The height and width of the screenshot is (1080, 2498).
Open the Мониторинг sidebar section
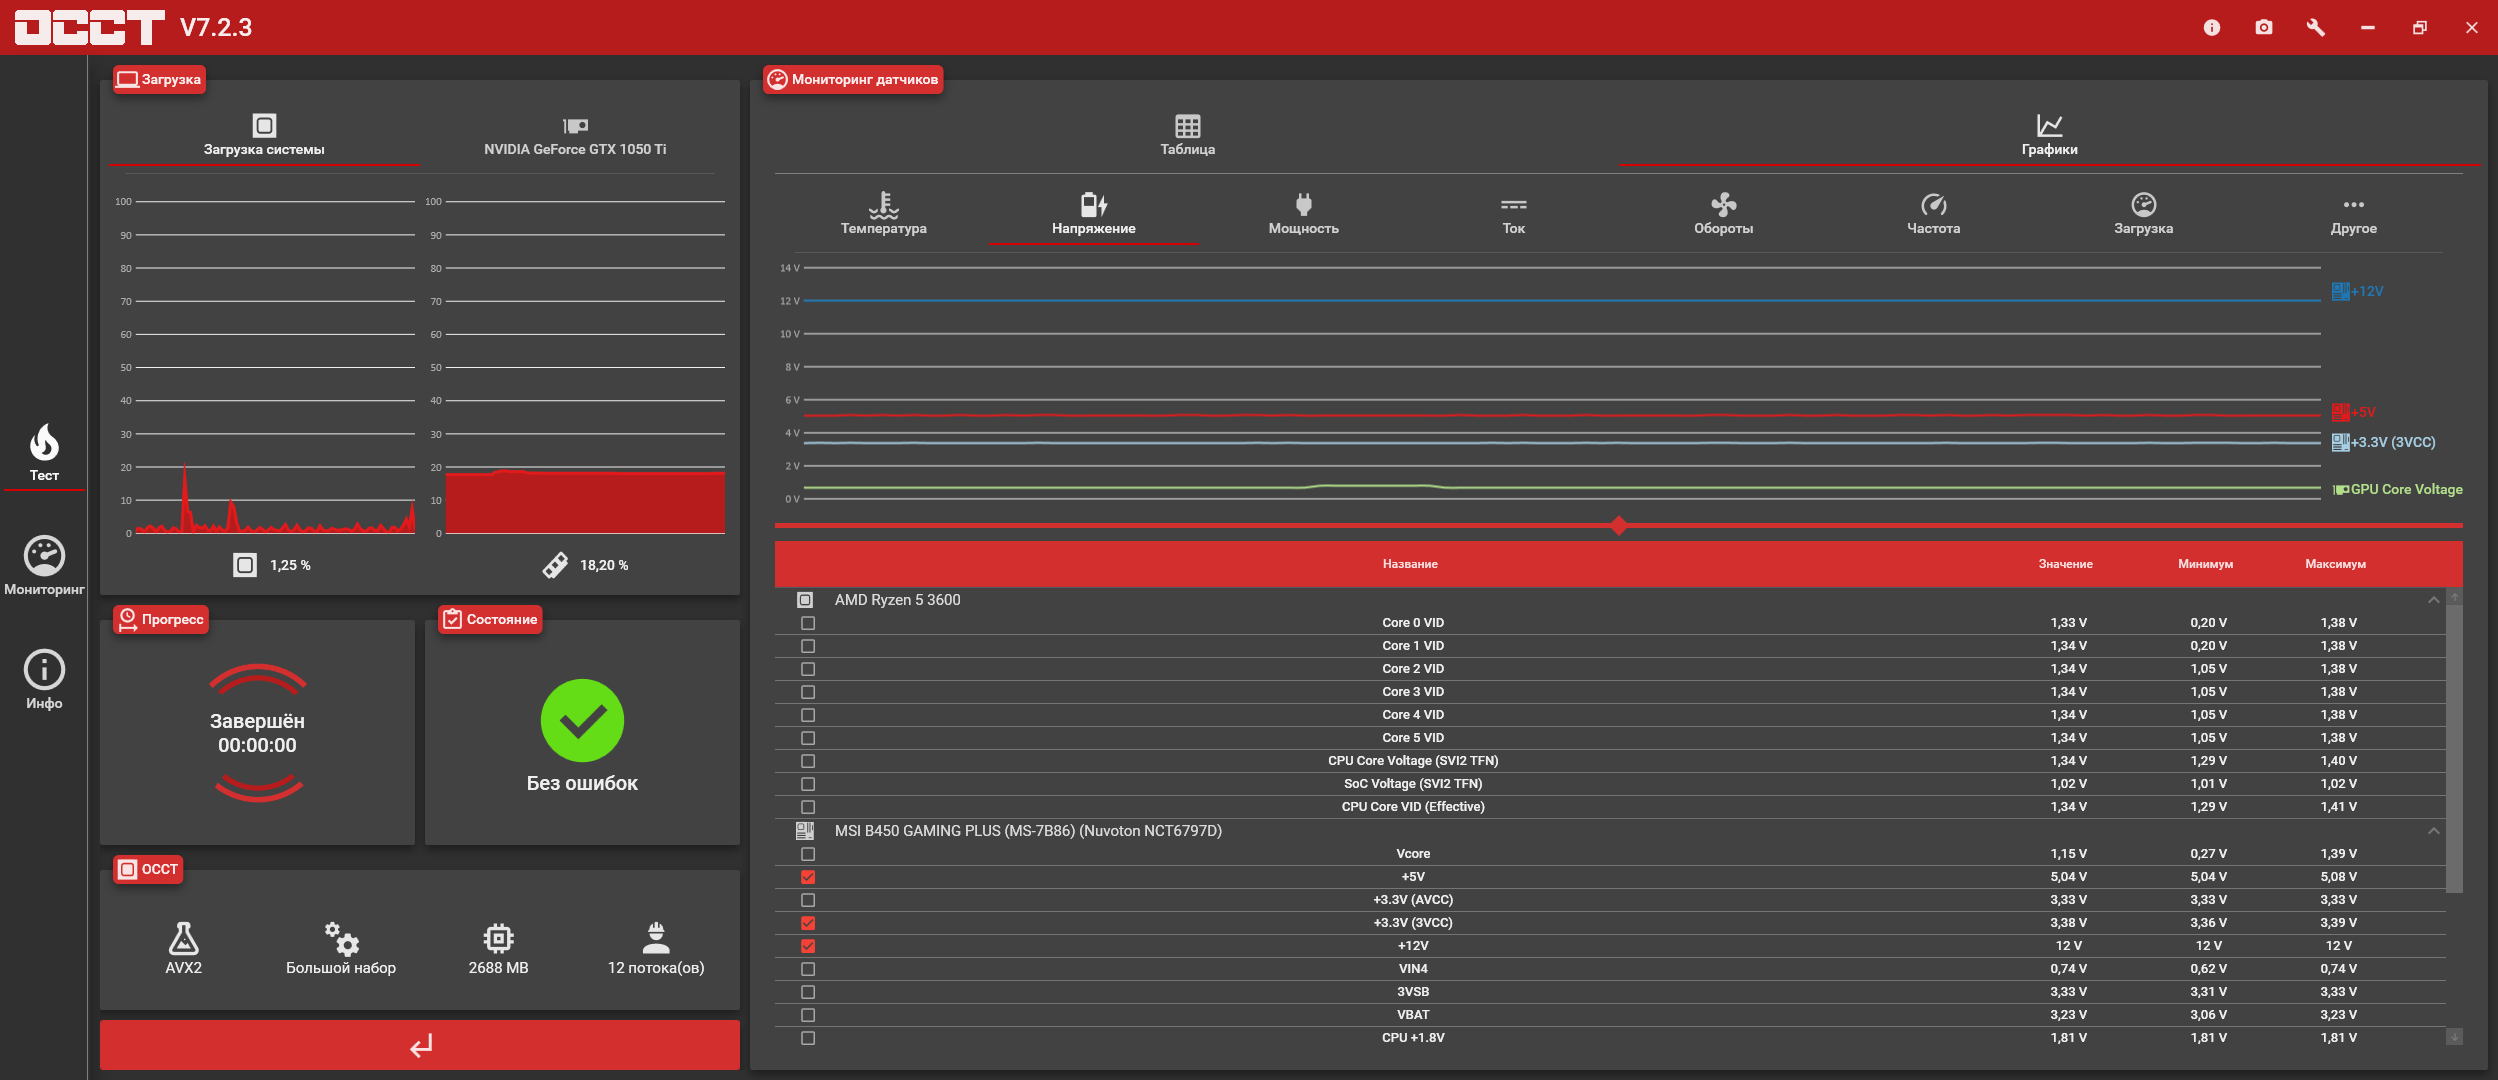click(x=44, y=566)
